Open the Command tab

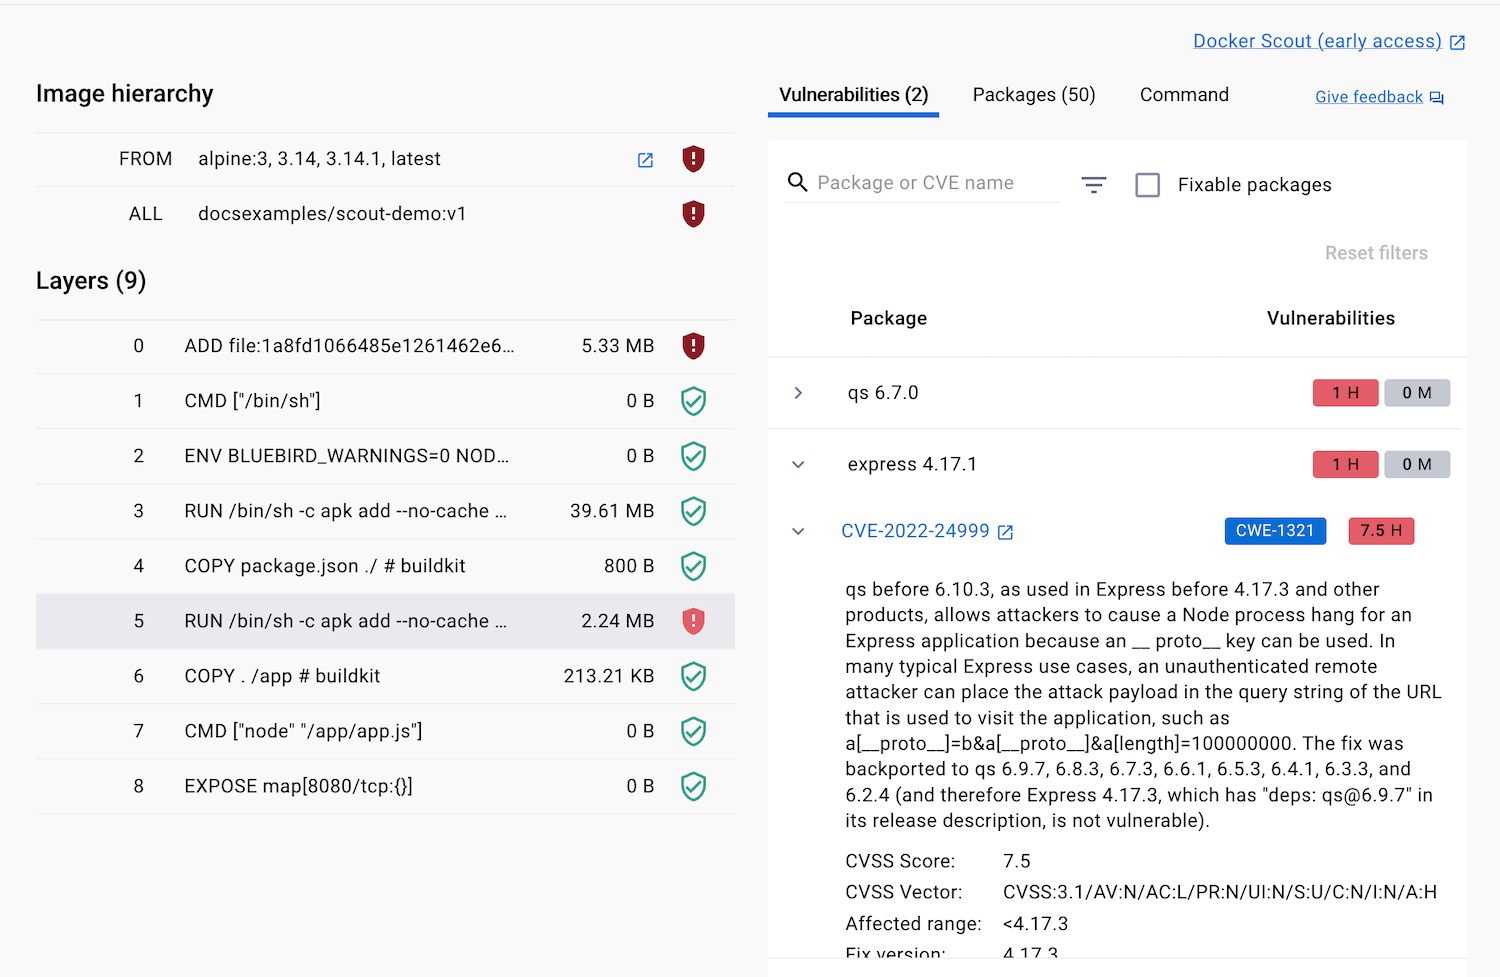pos(1183,94)
